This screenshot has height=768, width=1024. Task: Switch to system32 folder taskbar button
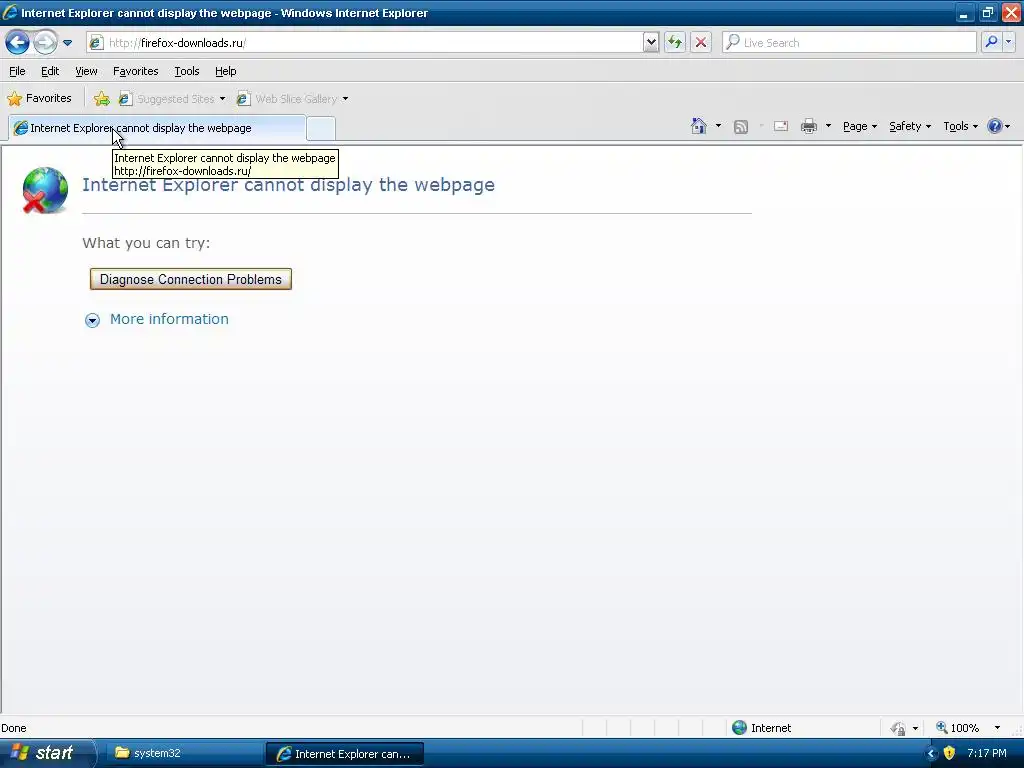(183, 753)
